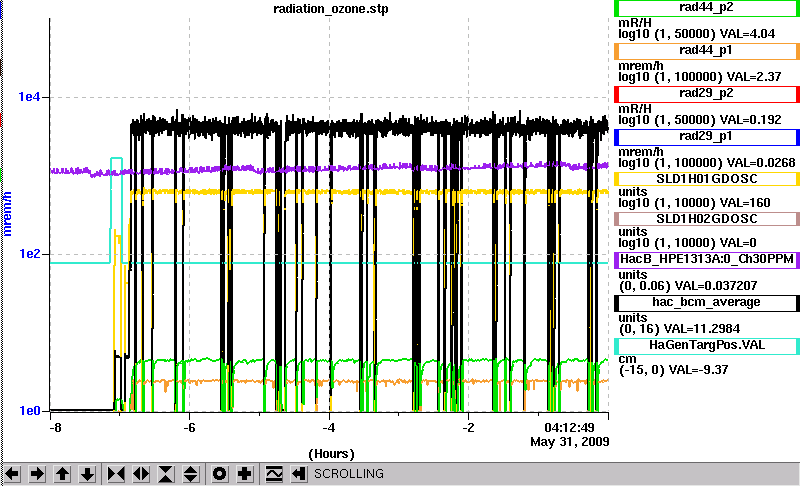Click the 1e4 y-axis label
The height and width of the screenshot is (486, 800).
click(29, 96)
